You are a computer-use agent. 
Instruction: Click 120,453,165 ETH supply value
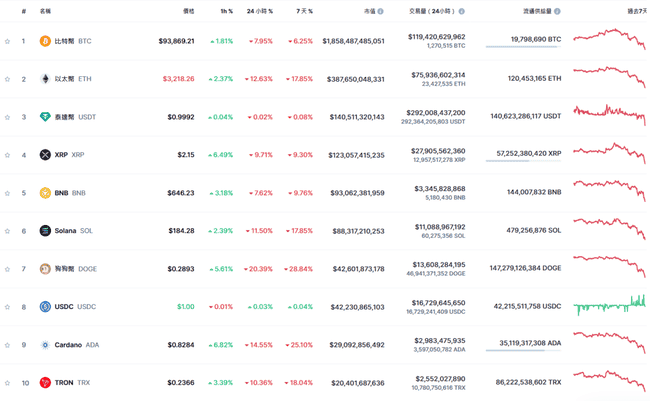(534, 78)
